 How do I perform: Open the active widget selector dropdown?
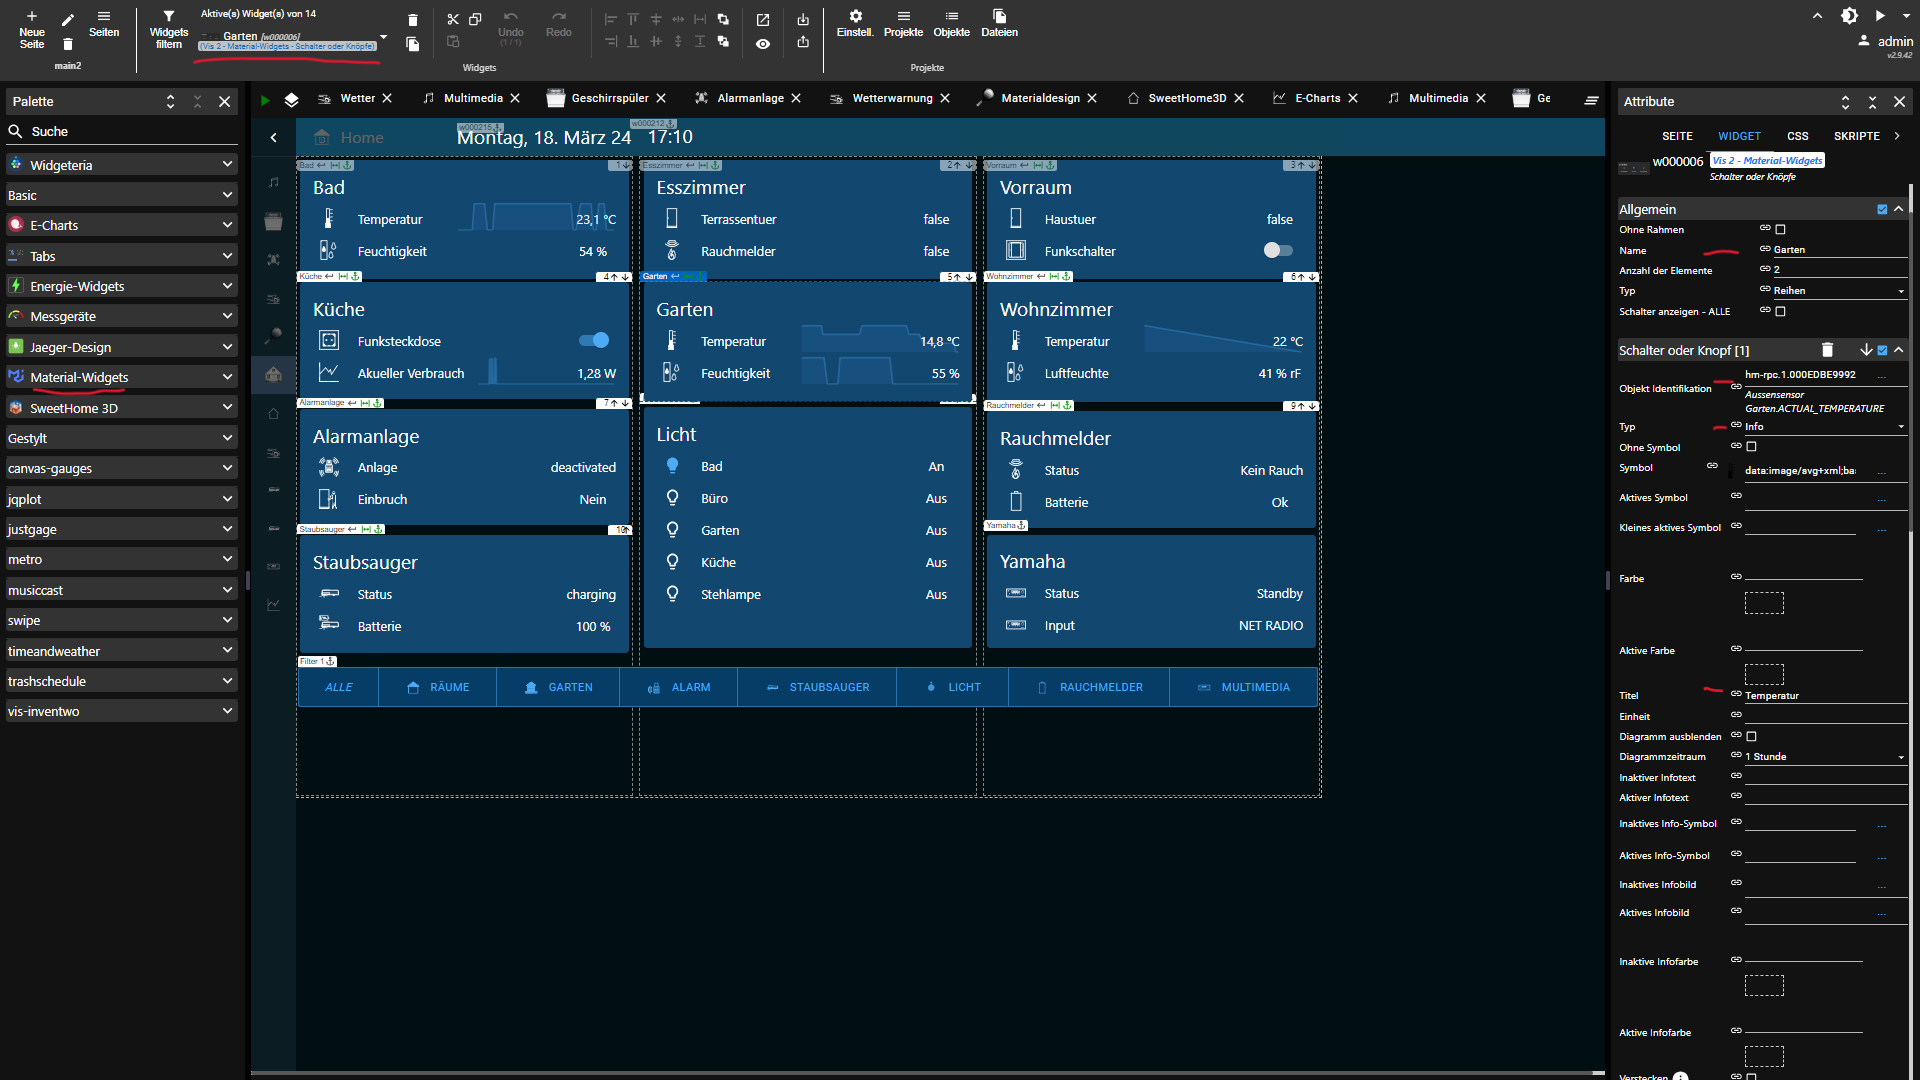point(383,38)
